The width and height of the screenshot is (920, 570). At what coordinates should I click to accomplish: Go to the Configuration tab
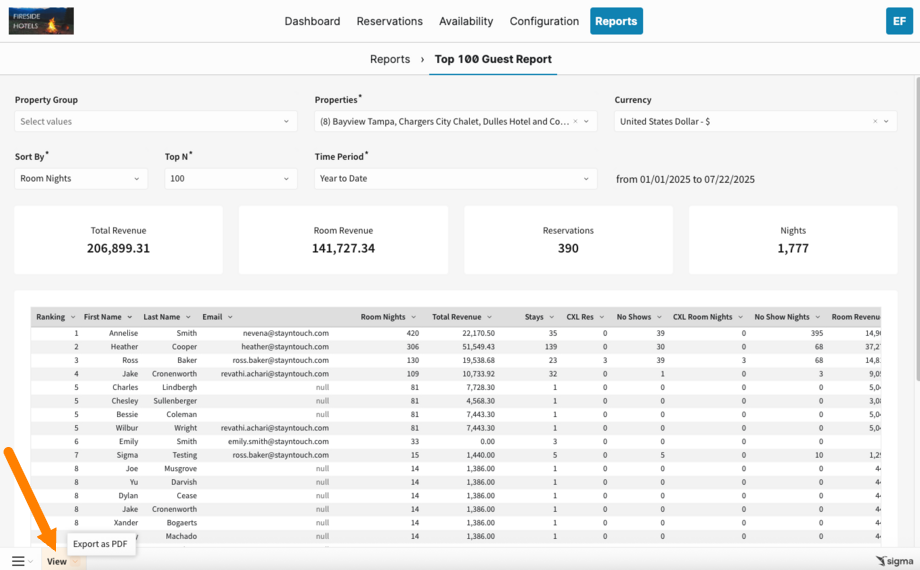tap(544, 21)
